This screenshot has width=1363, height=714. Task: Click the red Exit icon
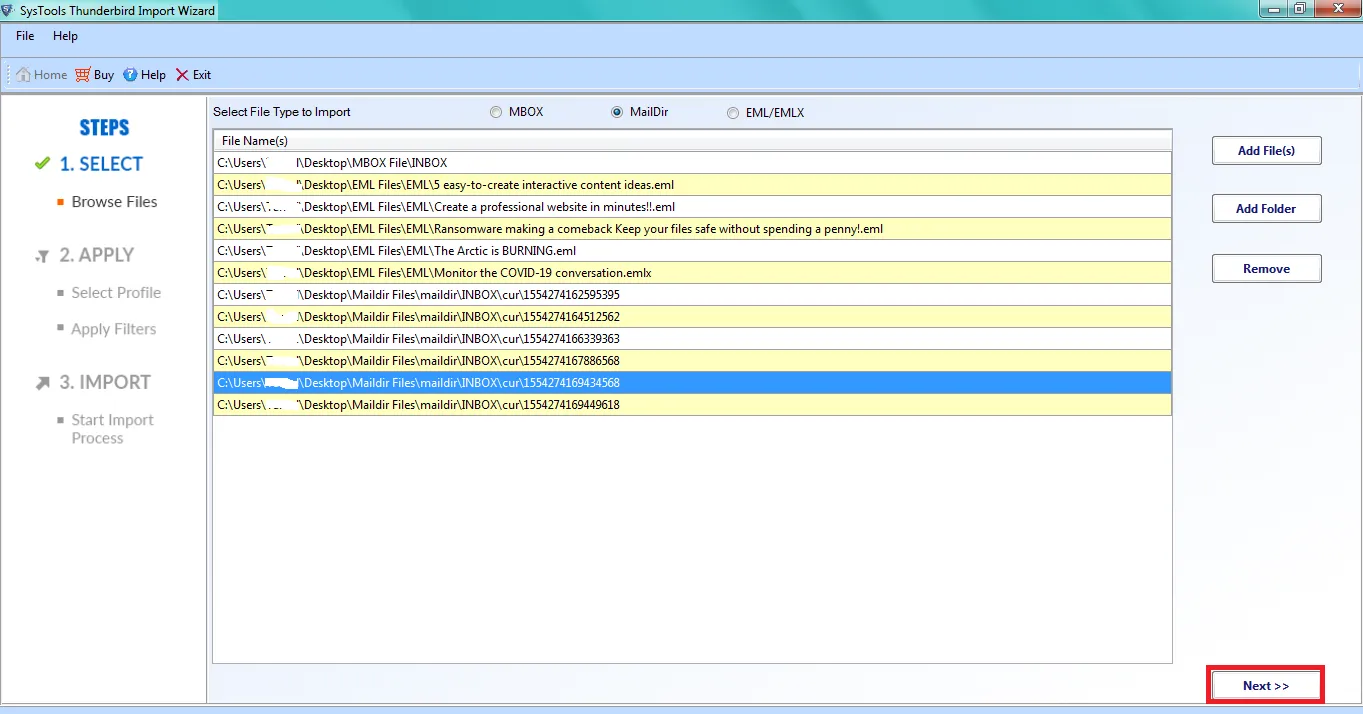click(x=182, y=75)
